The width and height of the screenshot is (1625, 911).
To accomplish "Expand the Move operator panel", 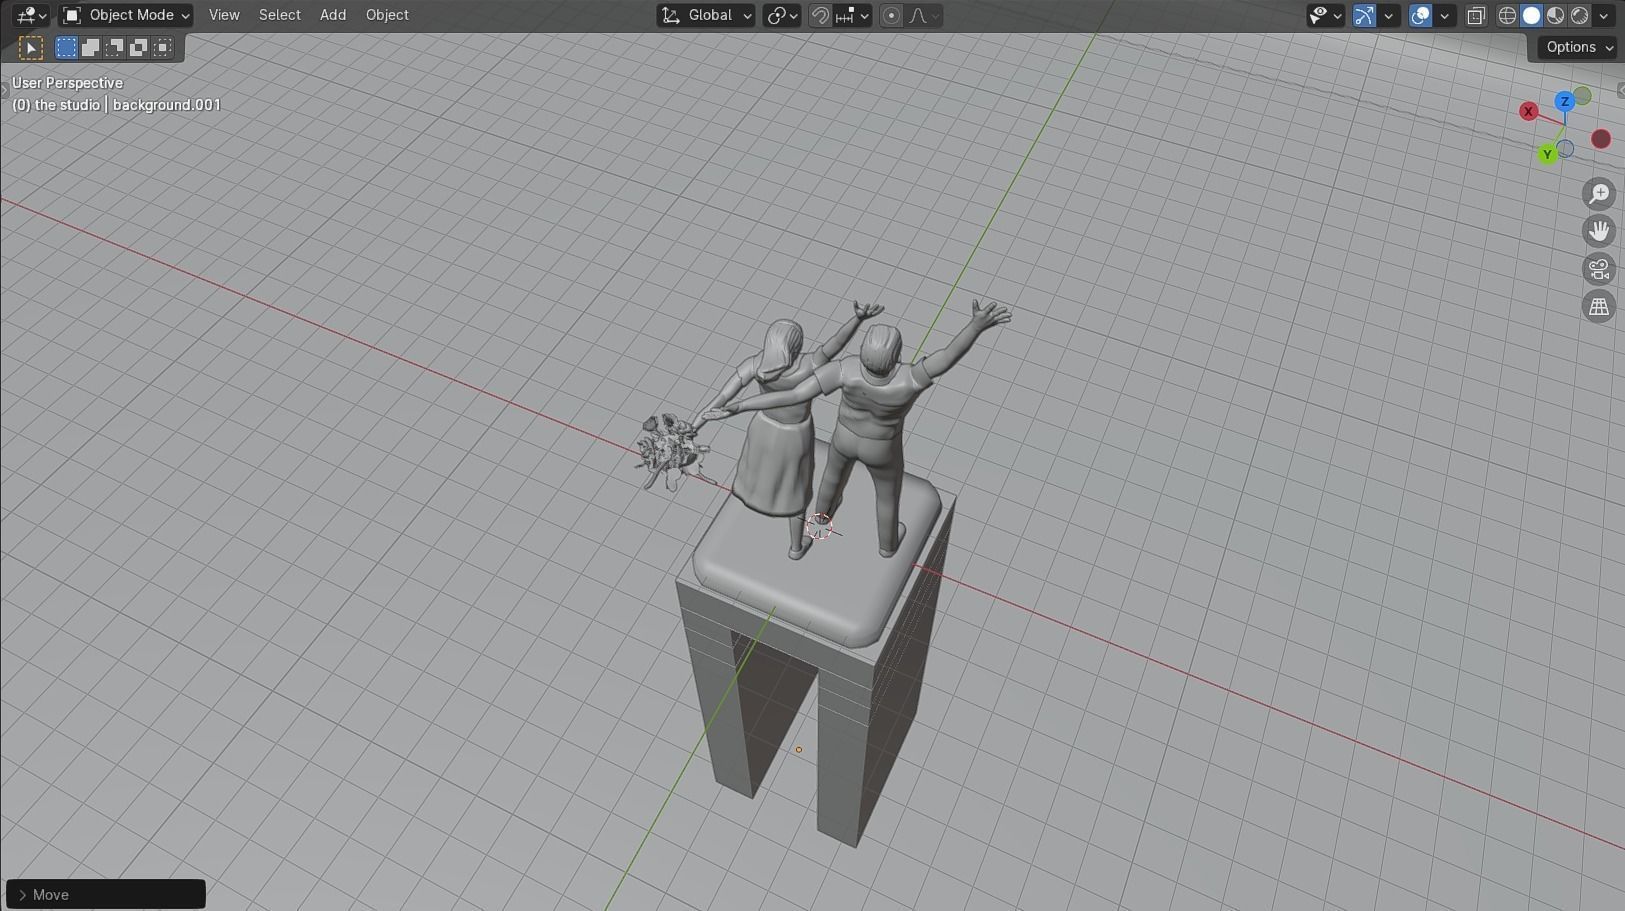I will tap(106, 894).
